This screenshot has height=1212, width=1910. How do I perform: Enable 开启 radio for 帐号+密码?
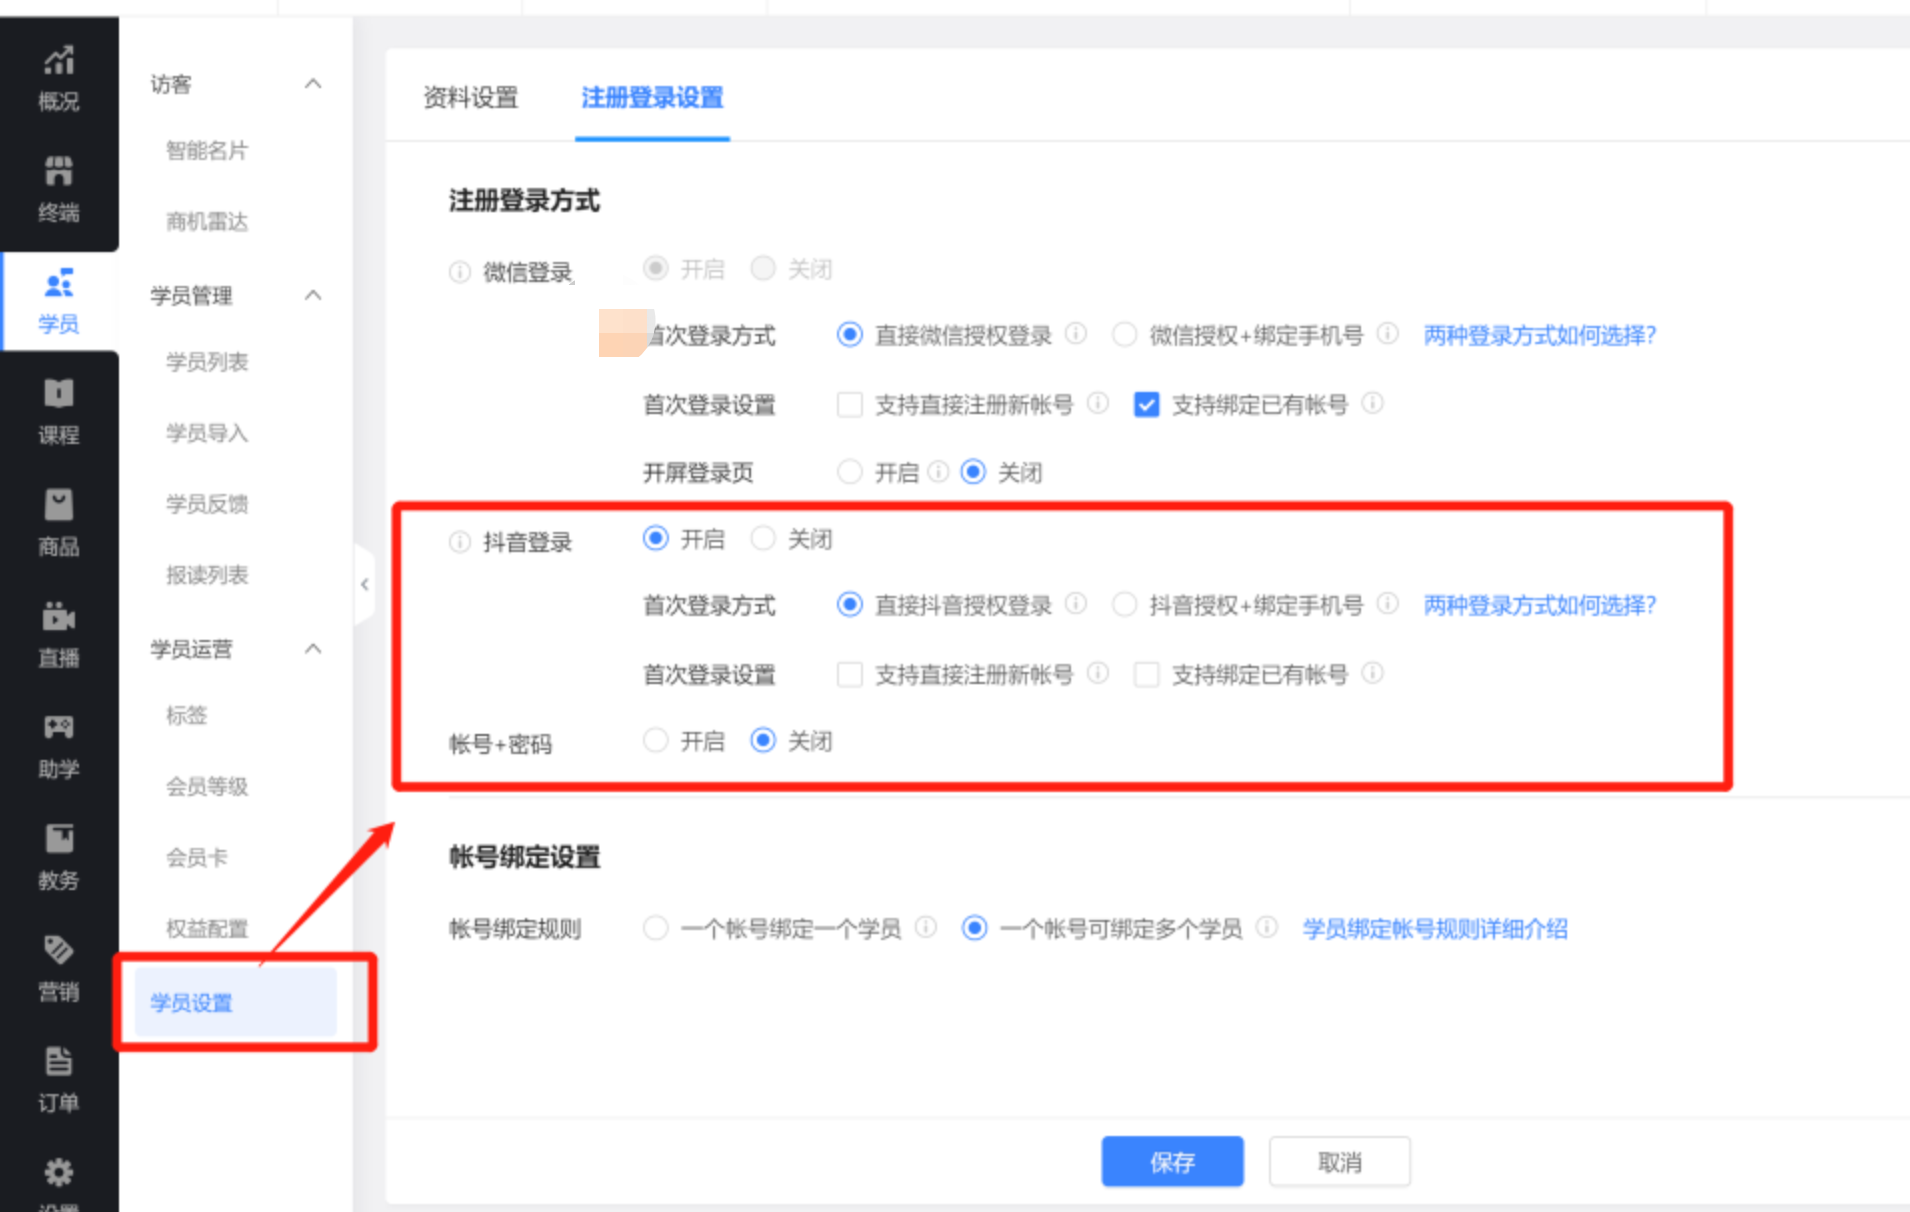656,741
